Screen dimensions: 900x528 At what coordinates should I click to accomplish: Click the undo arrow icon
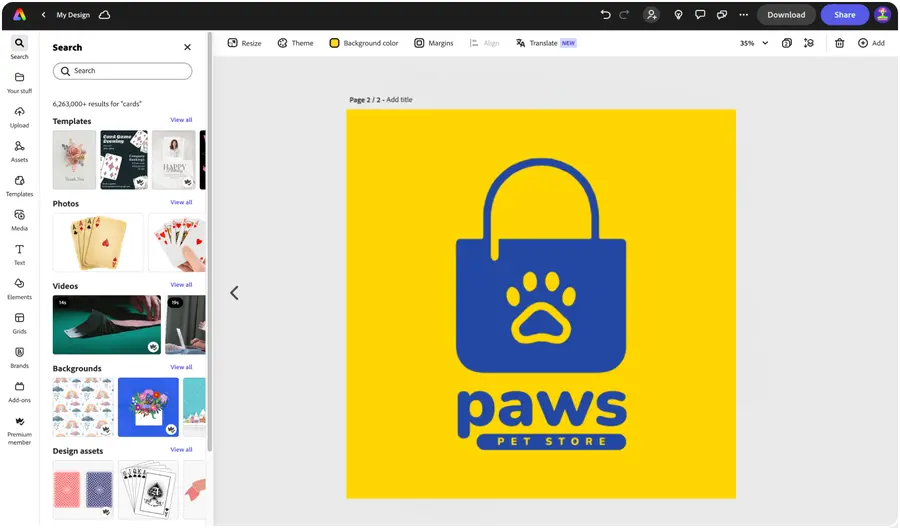[x=605, y=15]
